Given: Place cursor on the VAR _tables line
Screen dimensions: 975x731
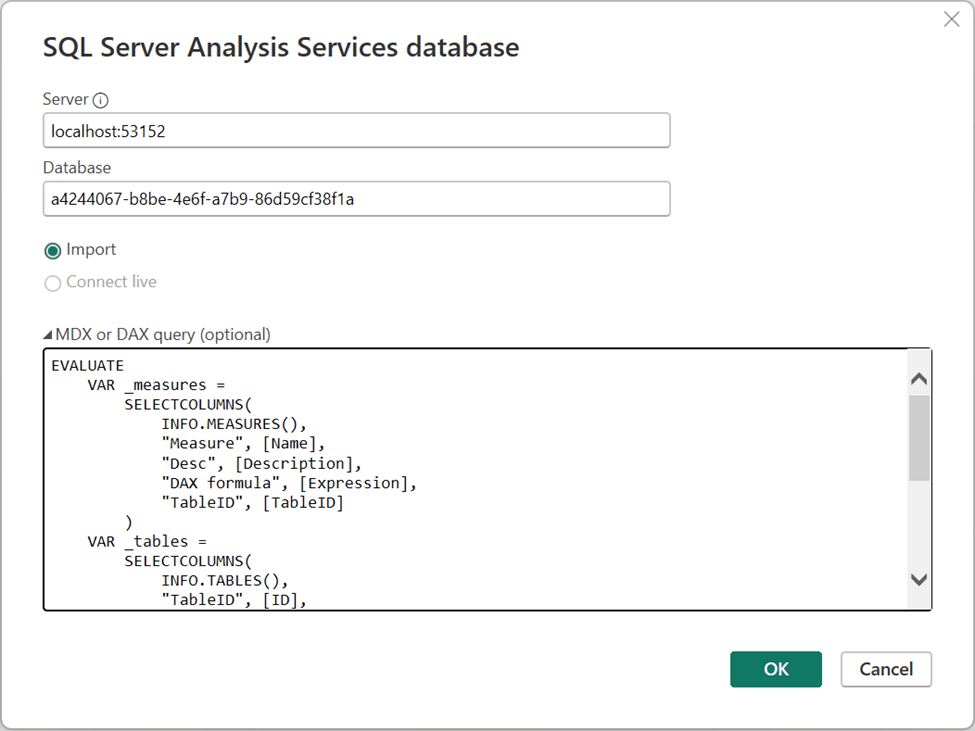Looking at the screenshot, I should click(x=146, y=542).
